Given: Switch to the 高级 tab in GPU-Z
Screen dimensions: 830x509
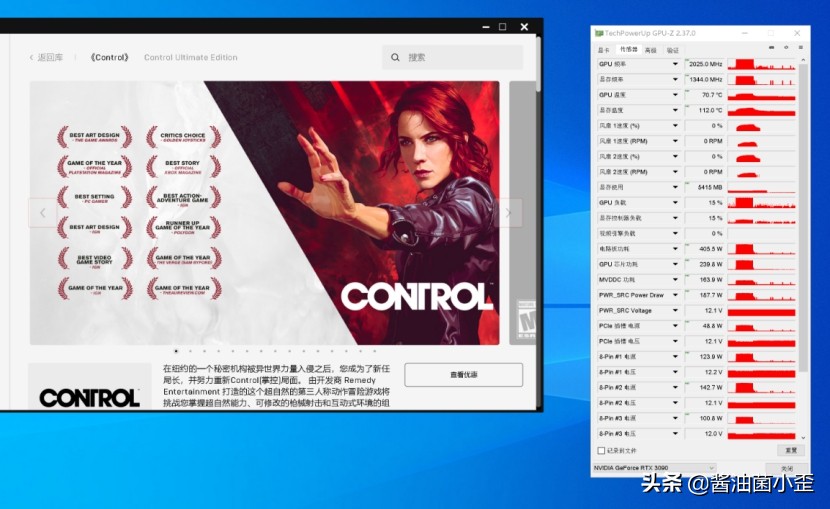Looking at the screenshot, I should point(651,50).
